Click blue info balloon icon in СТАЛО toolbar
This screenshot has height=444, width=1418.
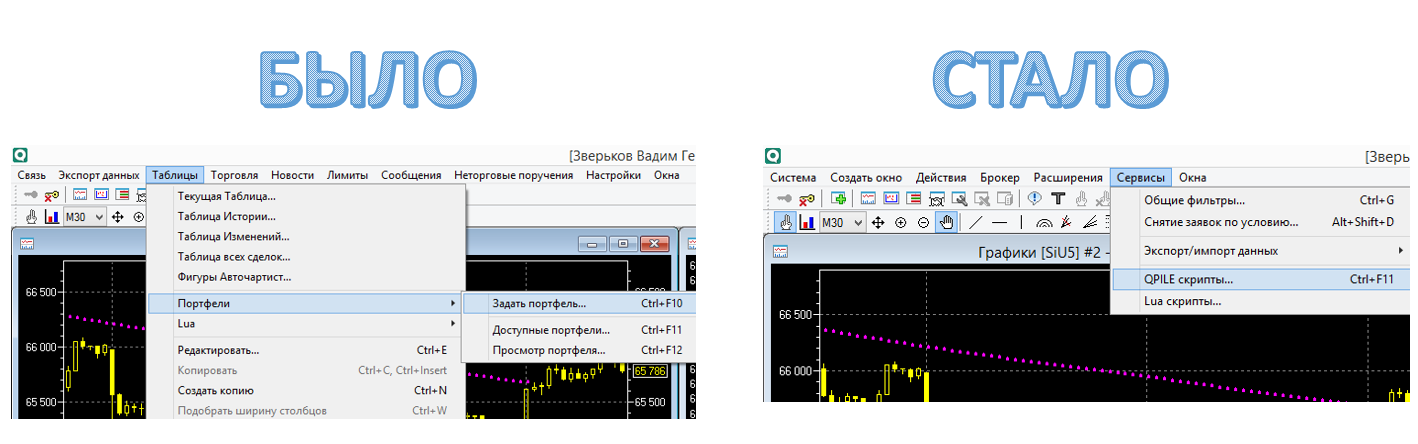pyautogui.click(x=1035, y=199)
